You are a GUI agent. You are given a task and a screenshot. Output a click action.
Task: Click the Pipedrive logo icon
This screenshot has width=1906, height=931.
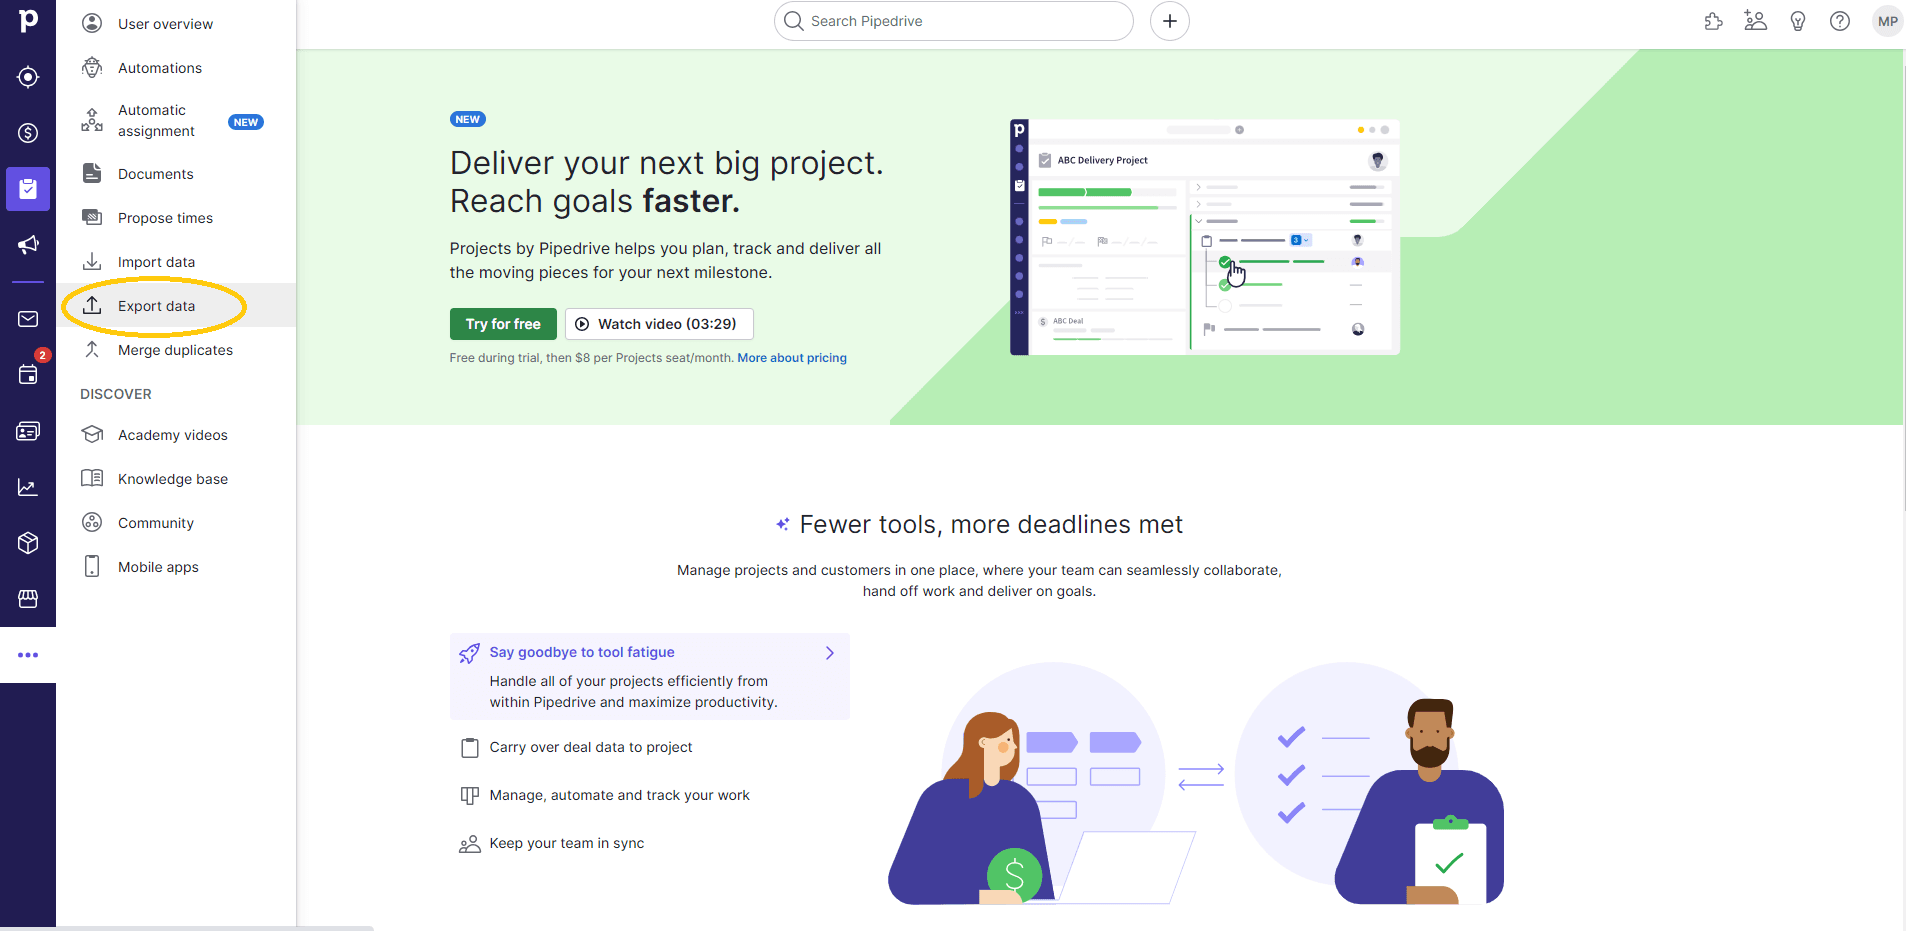(x=28, y=20)
